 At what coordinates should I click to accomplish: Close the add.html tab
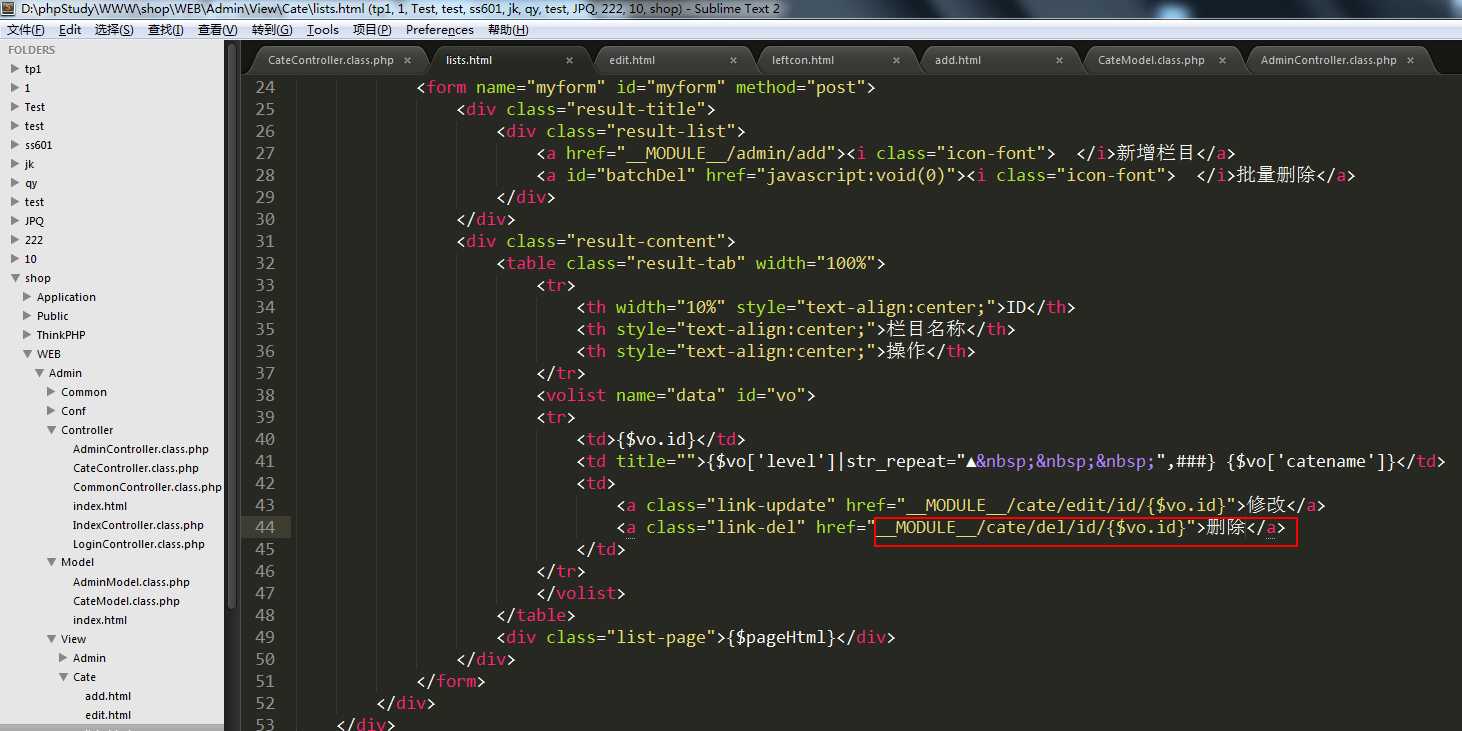1060,60
